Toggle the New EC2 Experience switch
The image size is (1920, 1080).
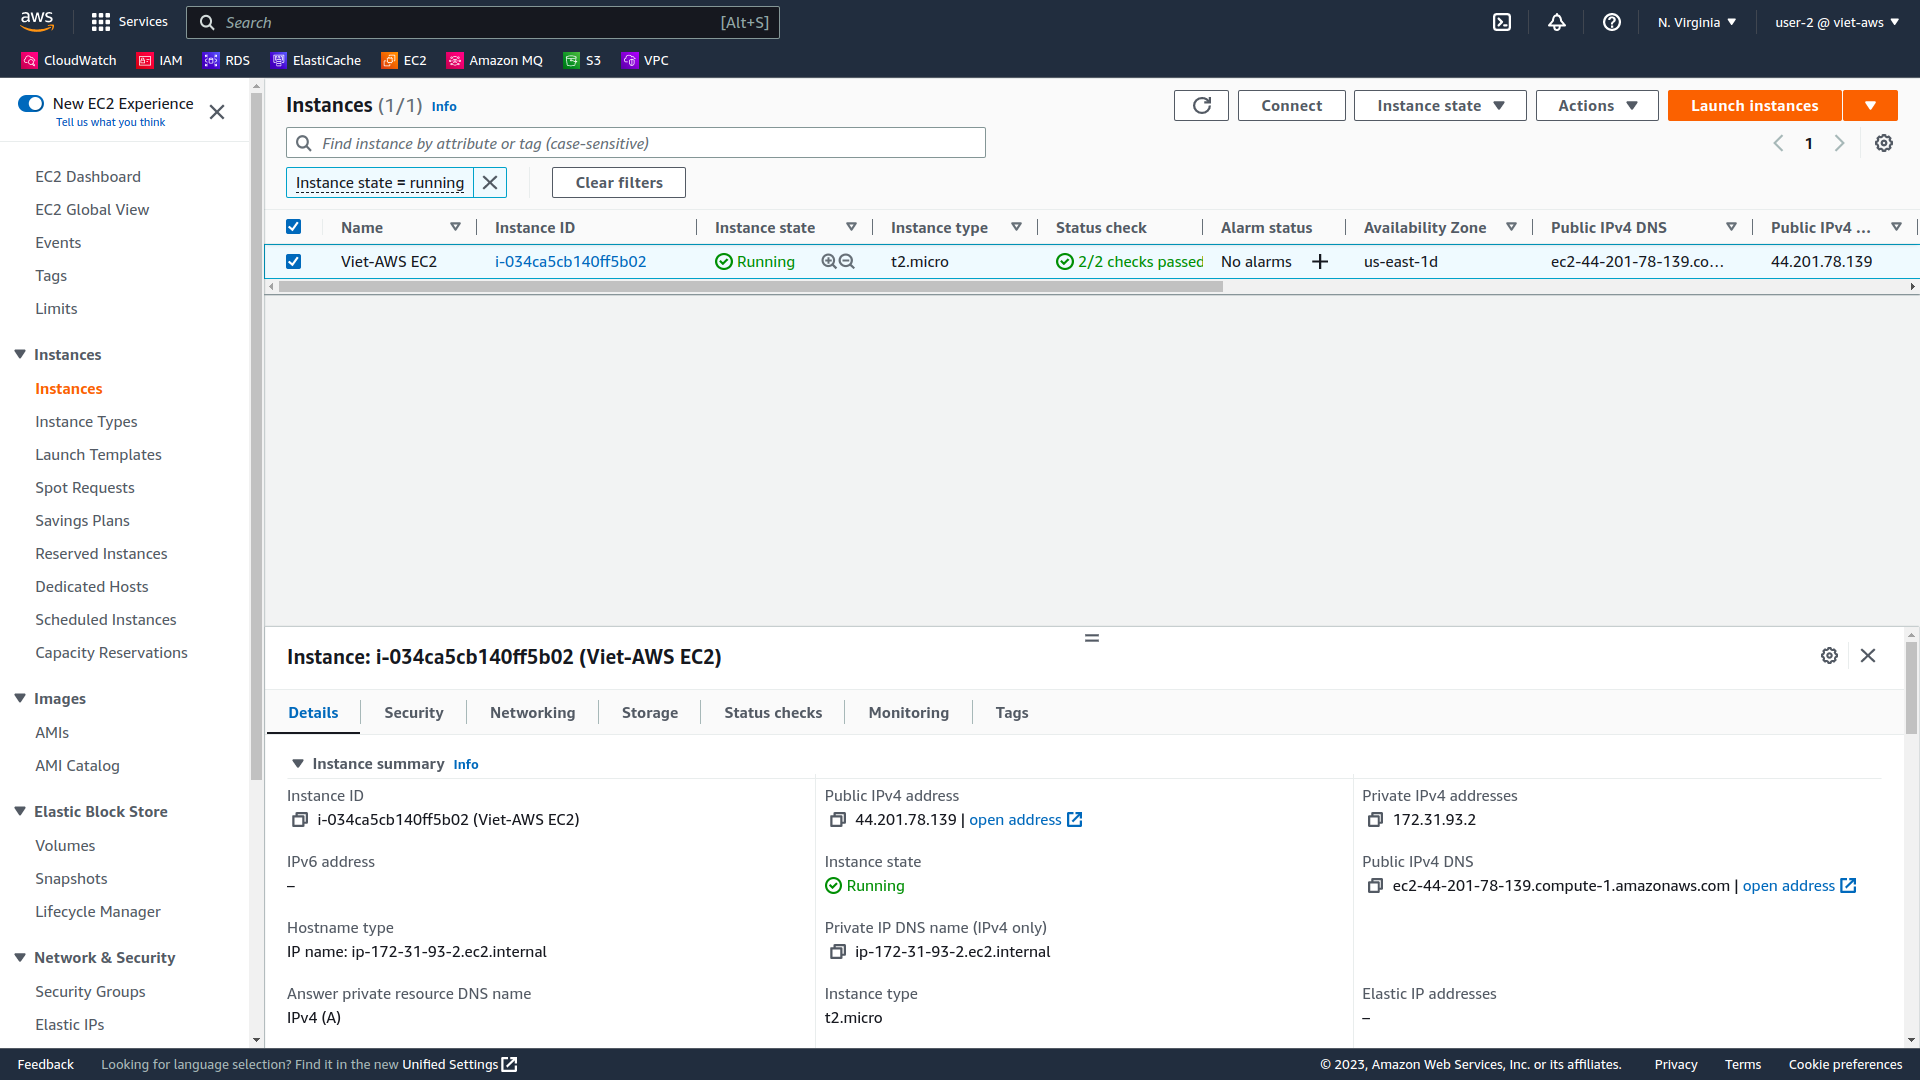[x=31, y=103]
